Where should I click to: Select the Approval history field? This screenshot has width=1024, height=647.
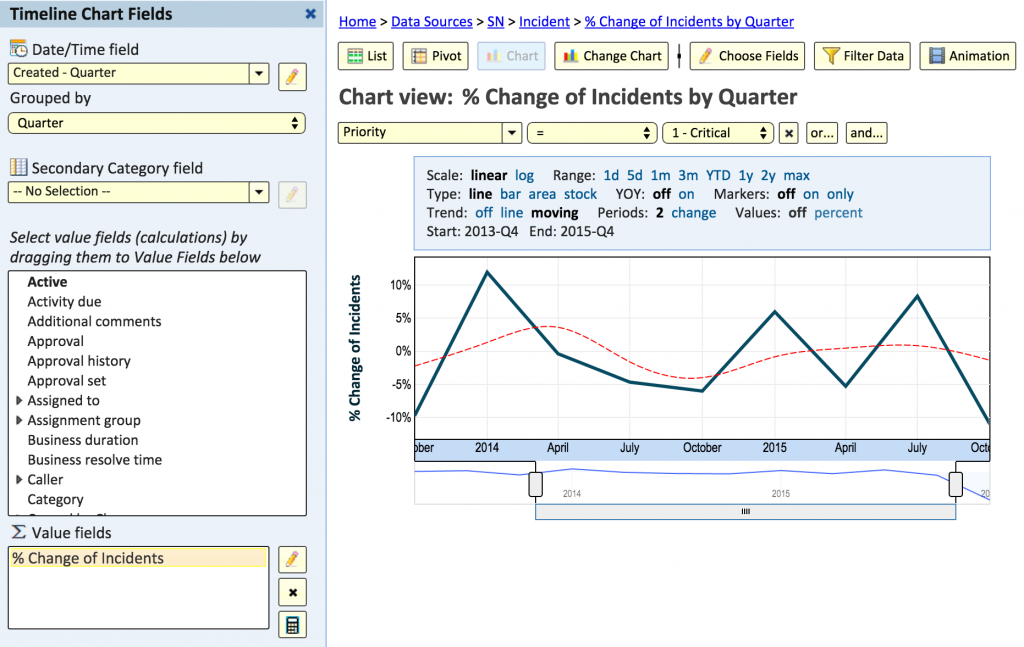[79, 361]
